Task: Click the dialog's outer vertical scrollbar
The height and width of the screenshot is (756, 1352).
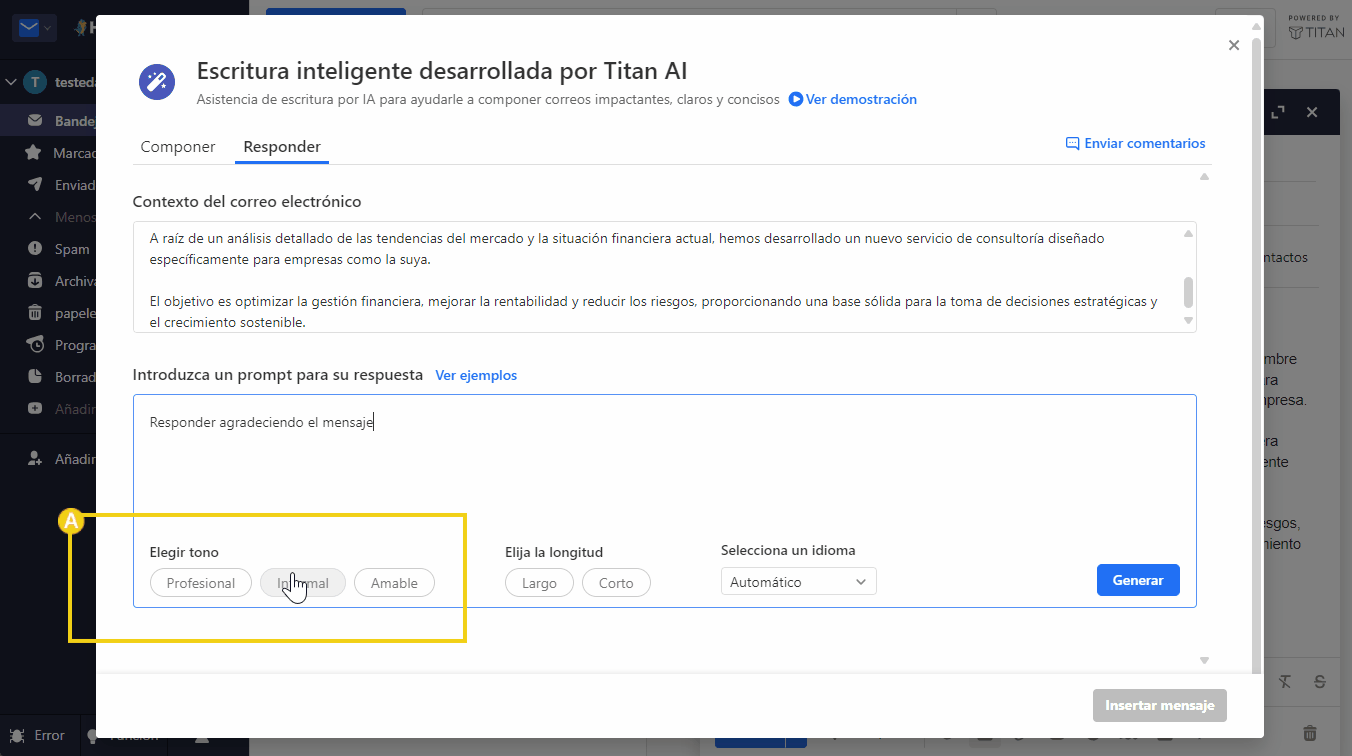Action: 1257,358
